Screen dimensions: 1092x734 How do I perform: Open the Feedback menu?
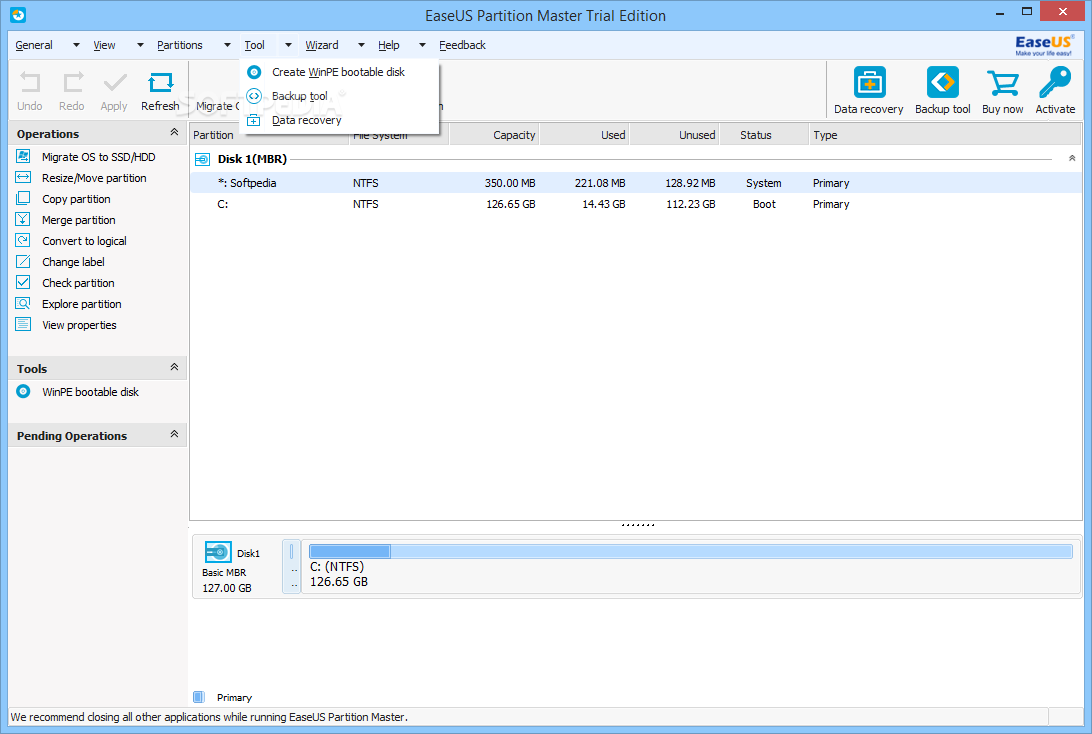tap(462, 45)
